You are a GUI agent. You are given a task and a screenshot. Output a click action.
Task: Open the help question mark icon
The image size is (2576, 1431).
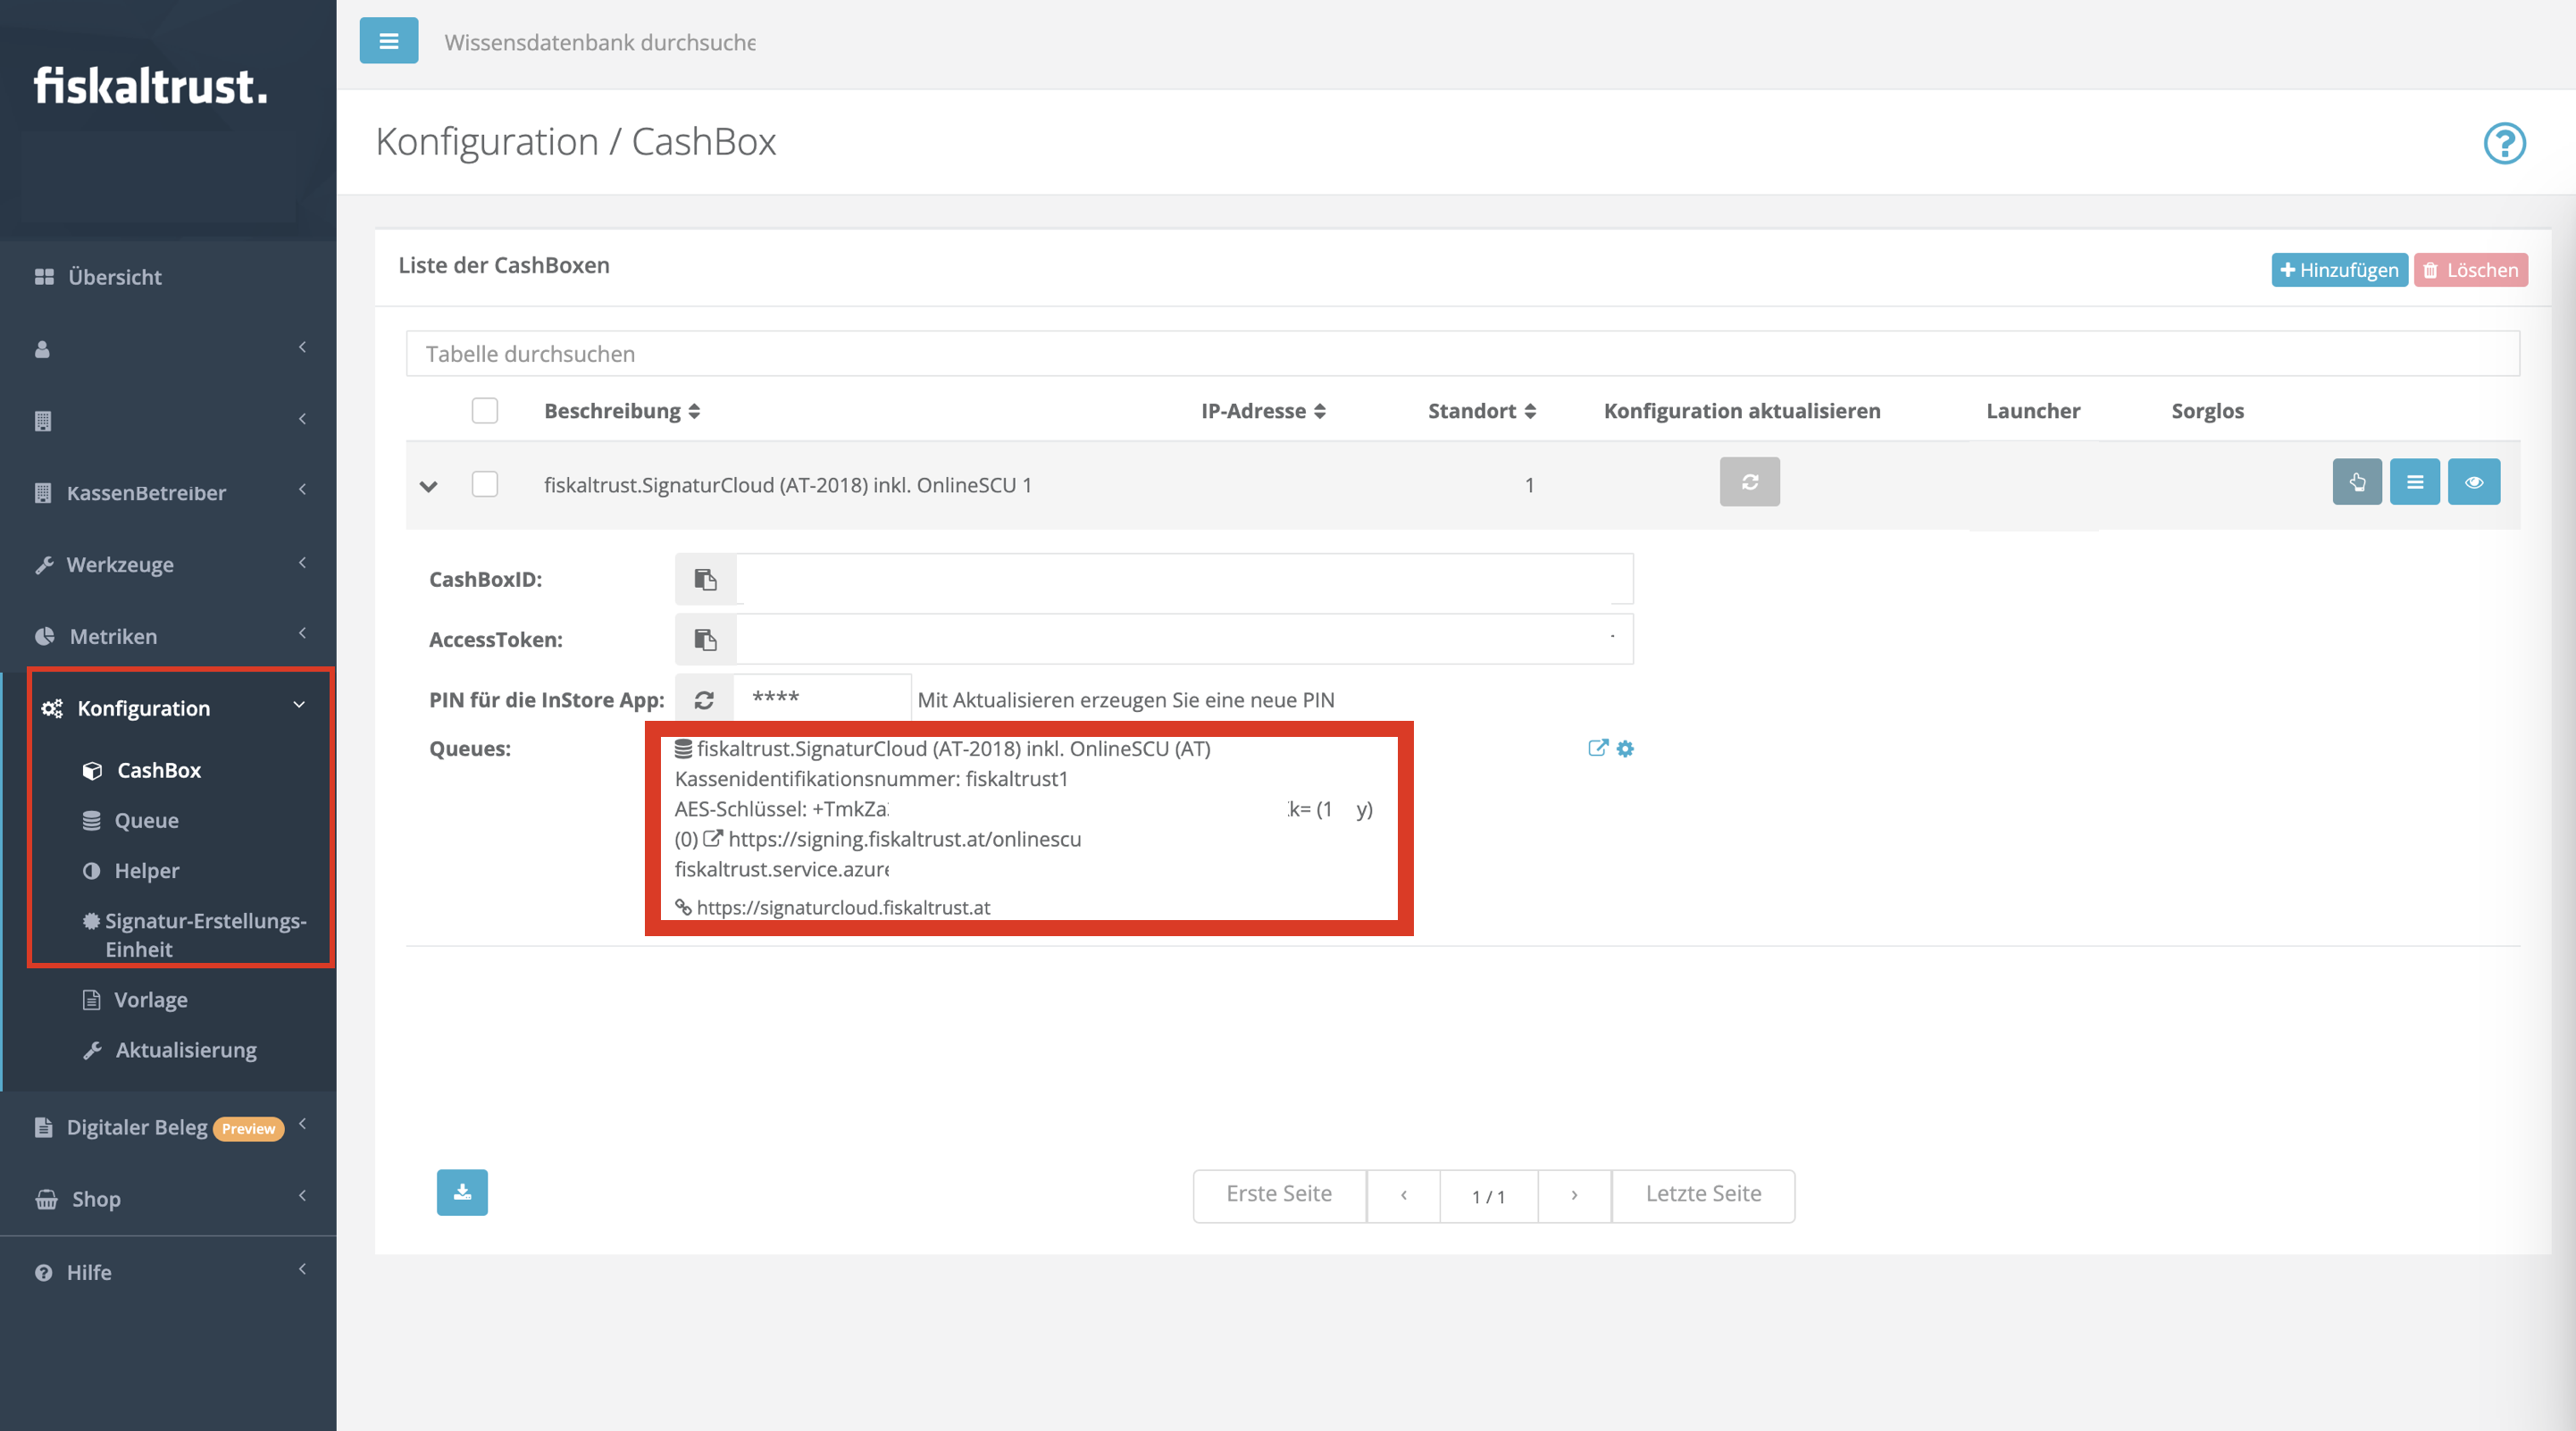point(2504,143)
